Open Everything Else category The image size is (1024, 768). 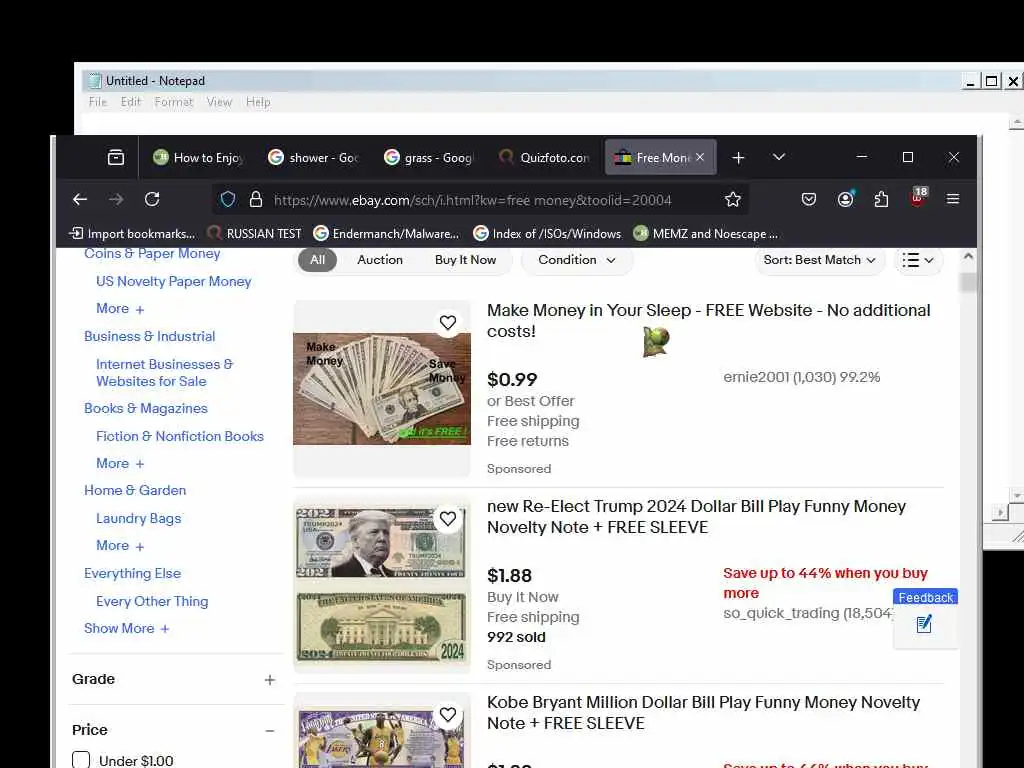pyautogui.click(x=133, y=573)
